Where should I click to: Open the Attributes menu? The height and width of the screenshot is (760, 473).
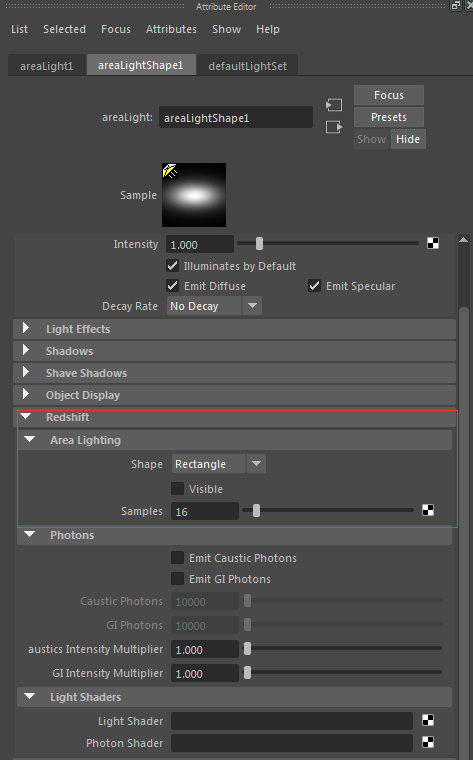[171, 29]
